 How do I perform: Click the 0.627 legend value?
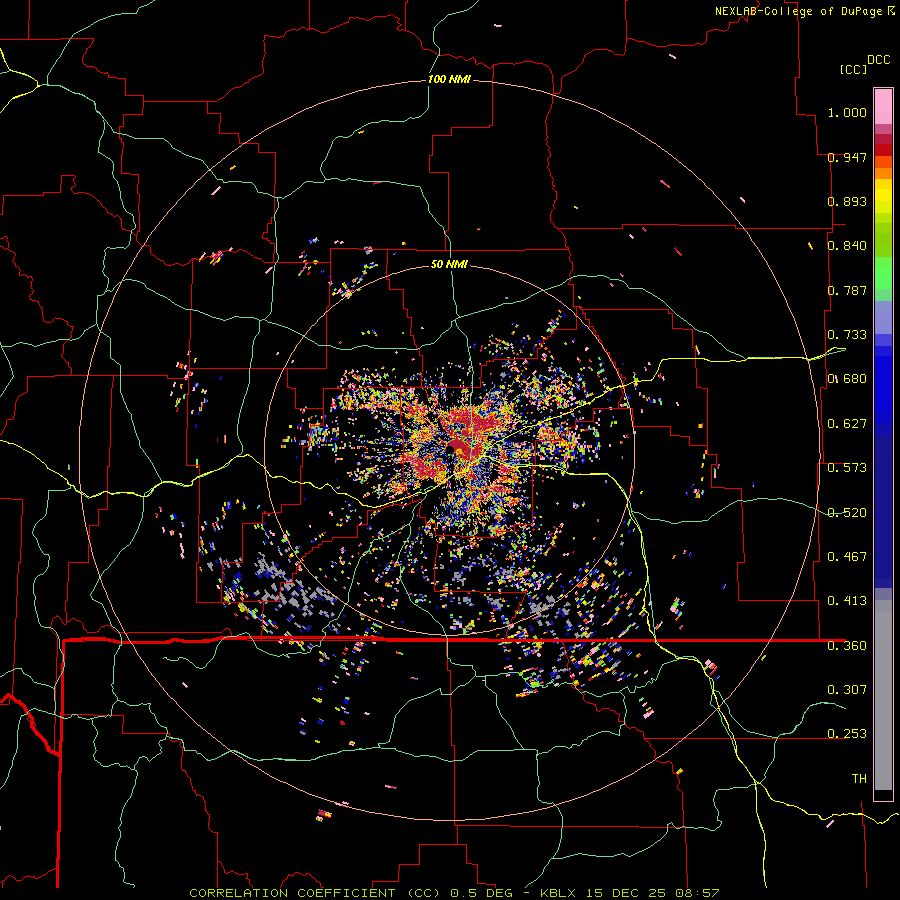(x=847, y=424)
